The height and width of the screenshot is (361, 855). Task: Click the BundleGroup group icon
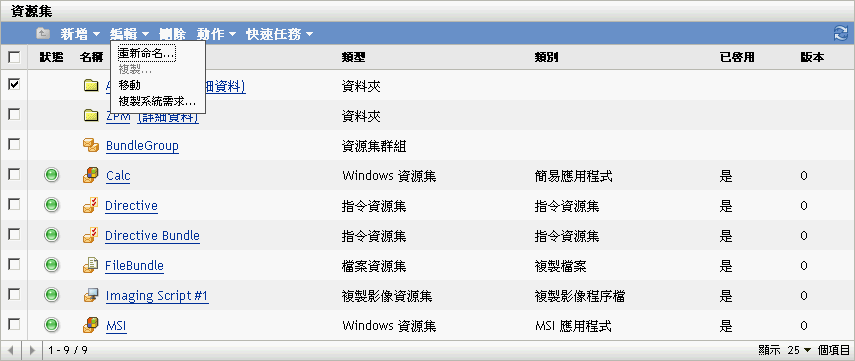pos(91,145)
